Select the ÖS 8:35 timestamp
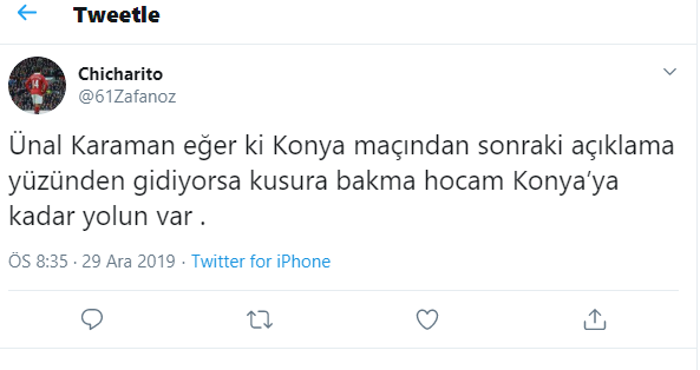Image resolution: width=700 pixels, height=370 pixels. pyautogui.click(x=38, y=261)
